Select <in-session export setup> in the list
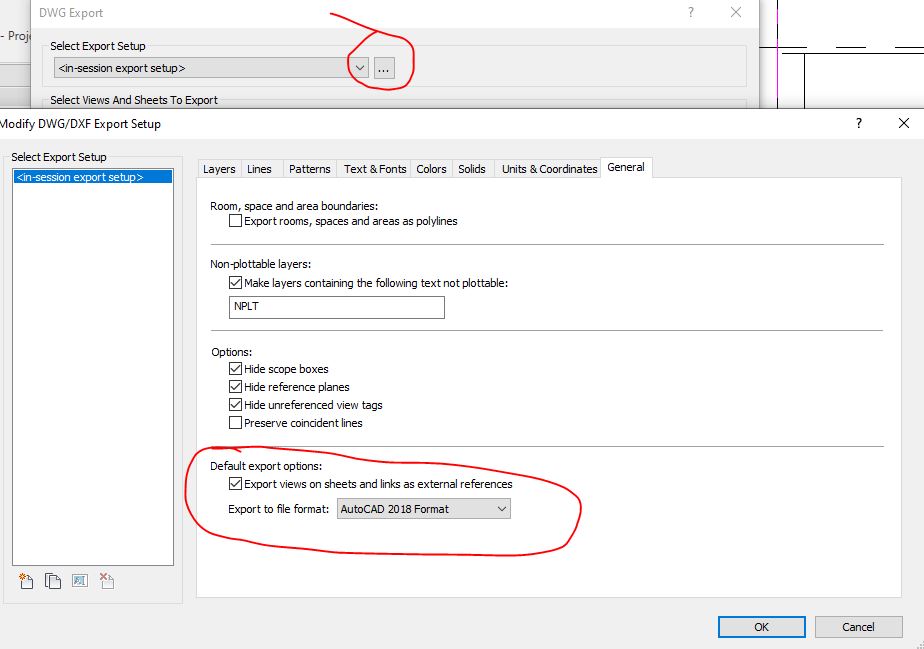 pyautogui.click(x=93, y=177)
